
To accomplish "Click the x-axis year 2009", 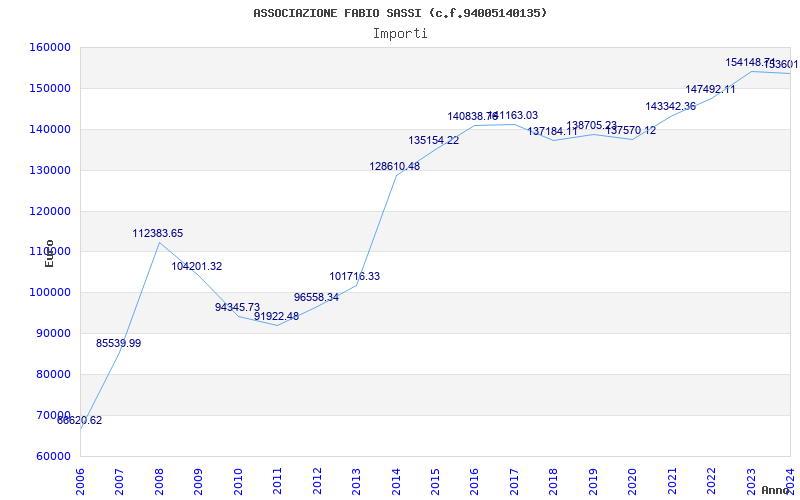I will pos(198,482).
